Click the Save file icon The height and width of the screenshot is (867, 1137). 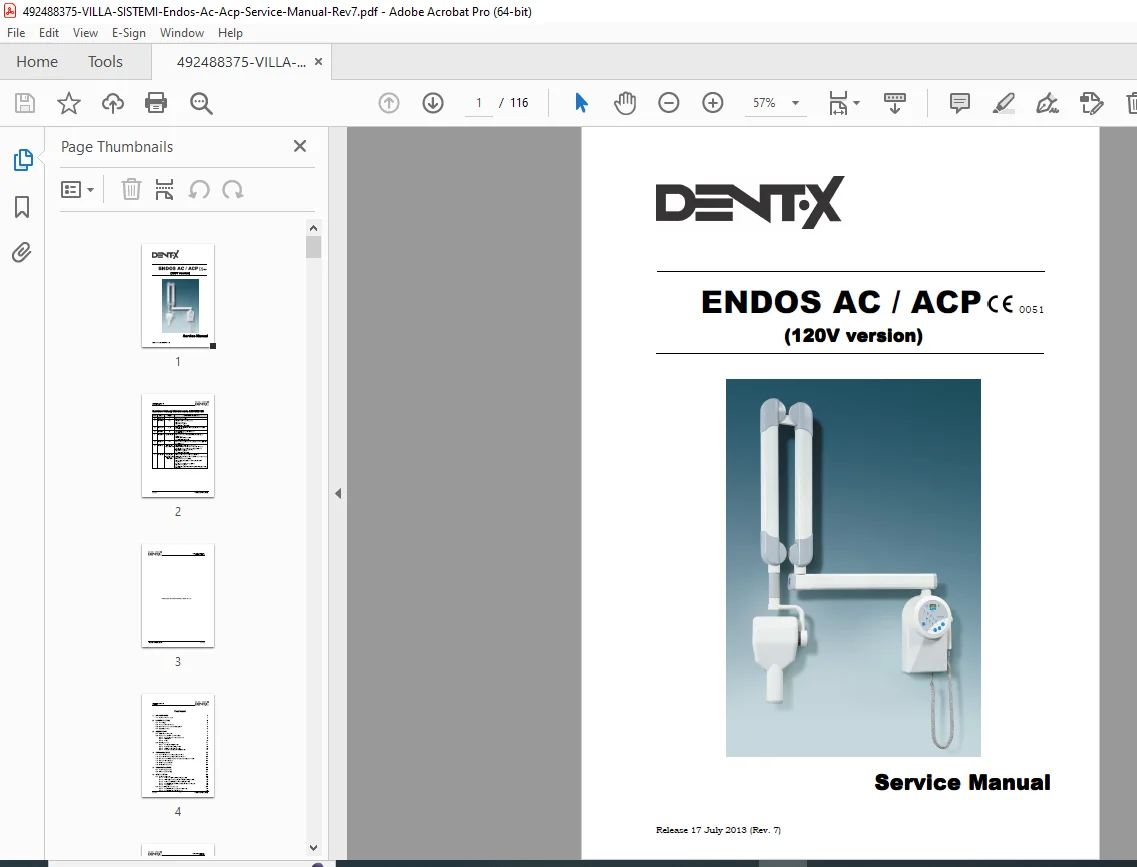click(25, 103)
